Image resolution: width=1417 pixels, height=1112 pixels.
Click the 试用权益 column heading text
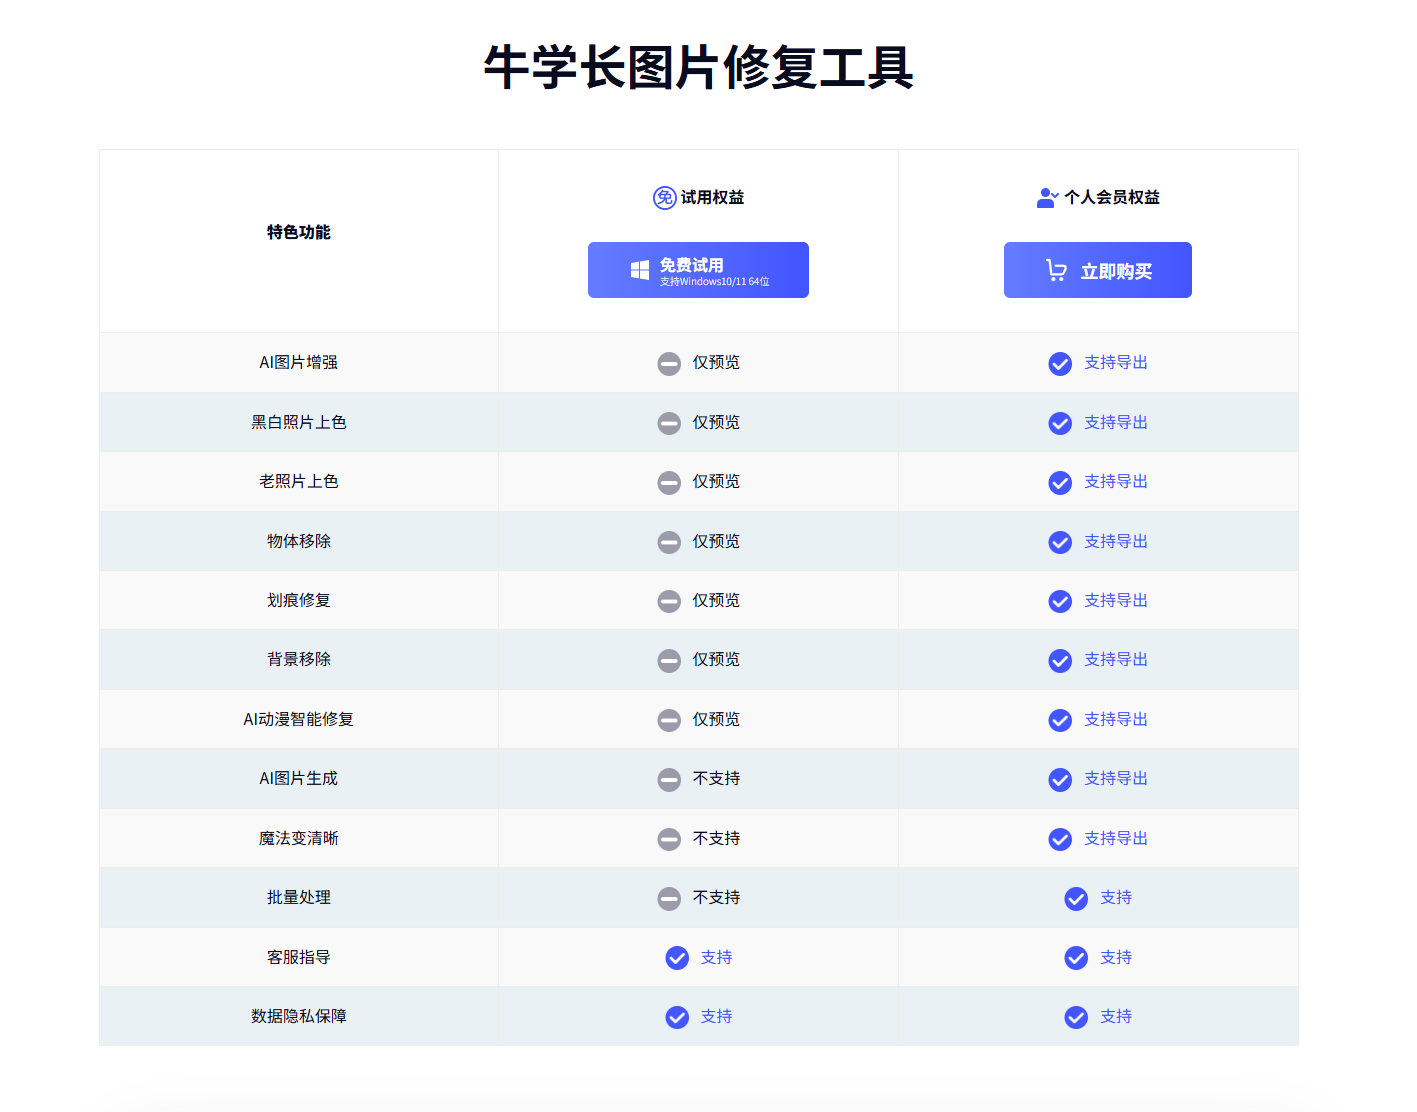[x=712, y=198]
